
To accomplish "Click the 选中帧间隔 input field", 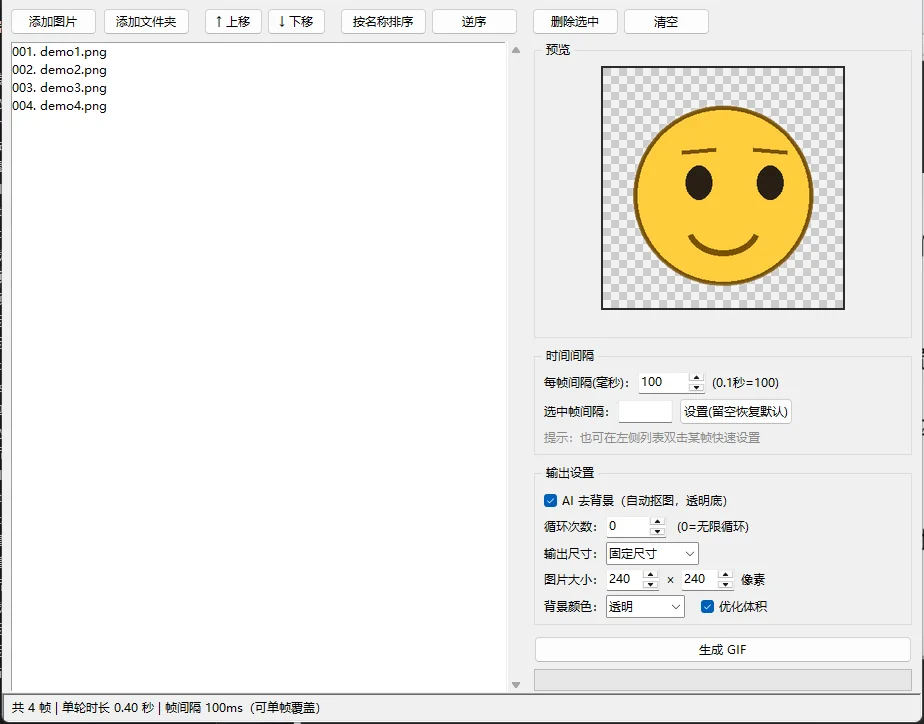I will (645, 411).
